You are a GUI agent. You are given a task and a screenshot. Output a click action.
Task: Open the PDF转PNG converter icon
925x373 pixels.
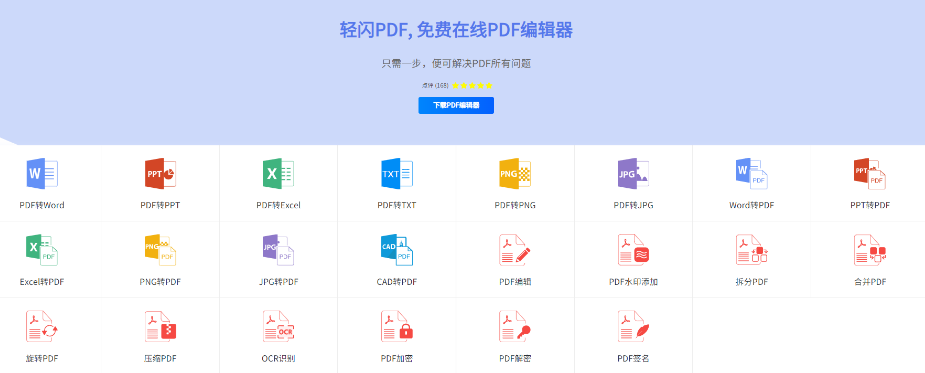pos(515,174)
